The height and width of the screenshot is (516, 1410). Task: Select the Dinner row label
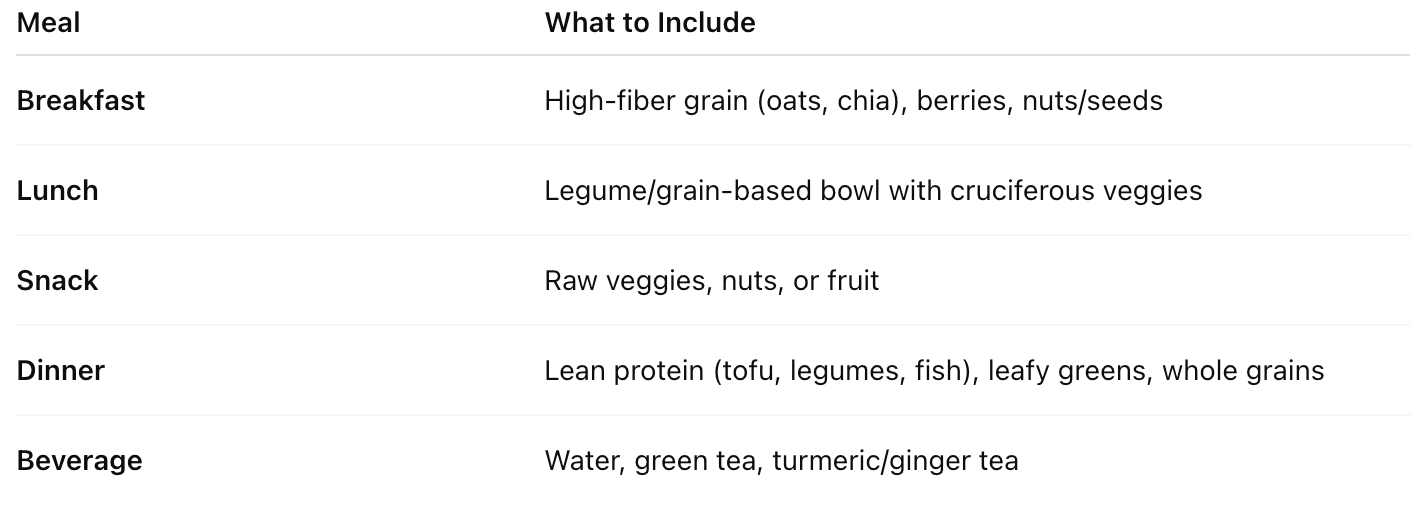point(61,371)
